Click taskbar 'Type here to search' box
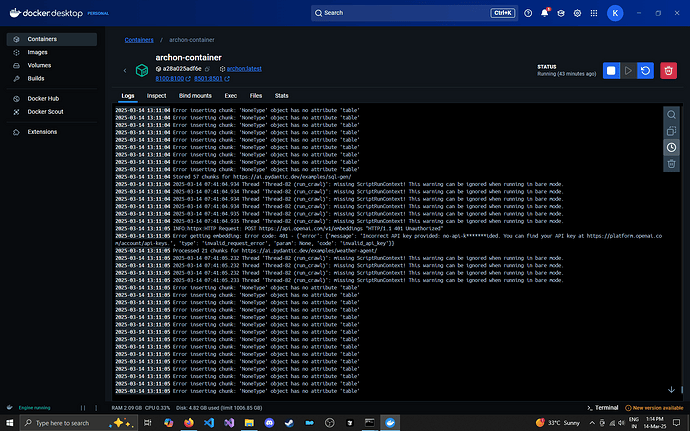The width and height of the screenshot is (690, 431). [x=79, y=423]
